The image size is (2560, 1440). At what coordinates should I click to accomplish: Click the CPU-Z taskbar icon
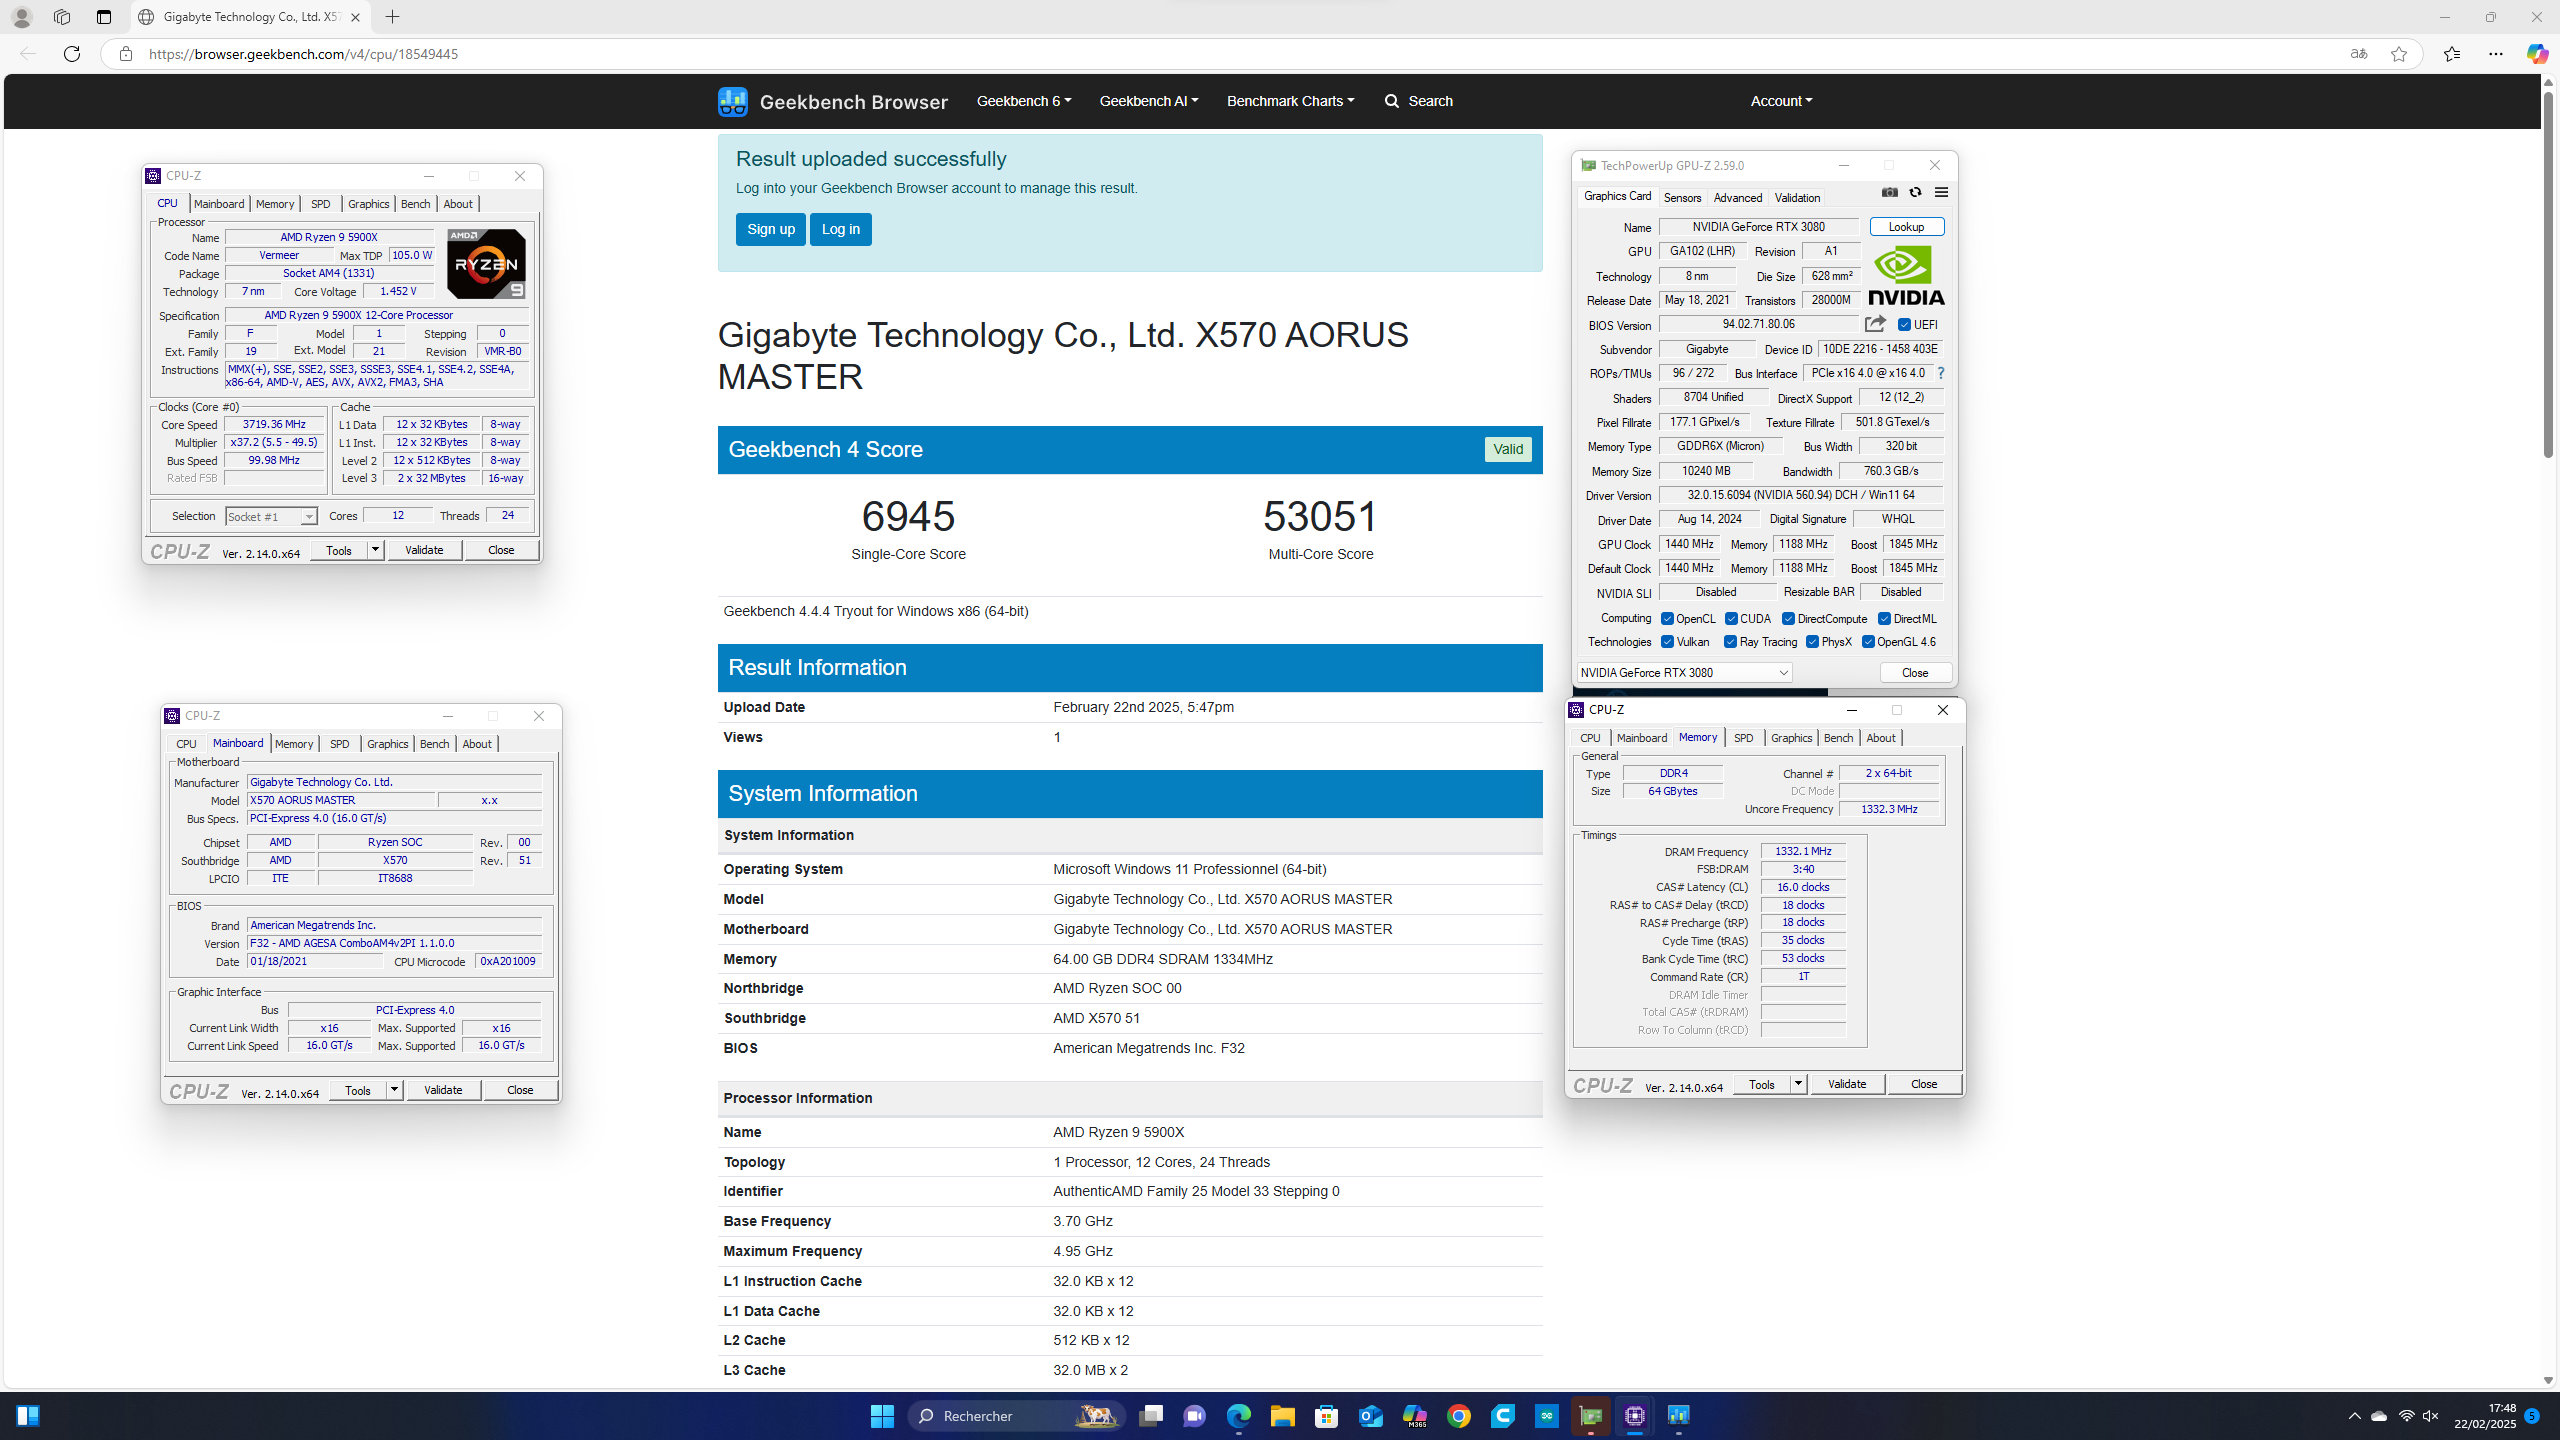pos(1634,1416)
